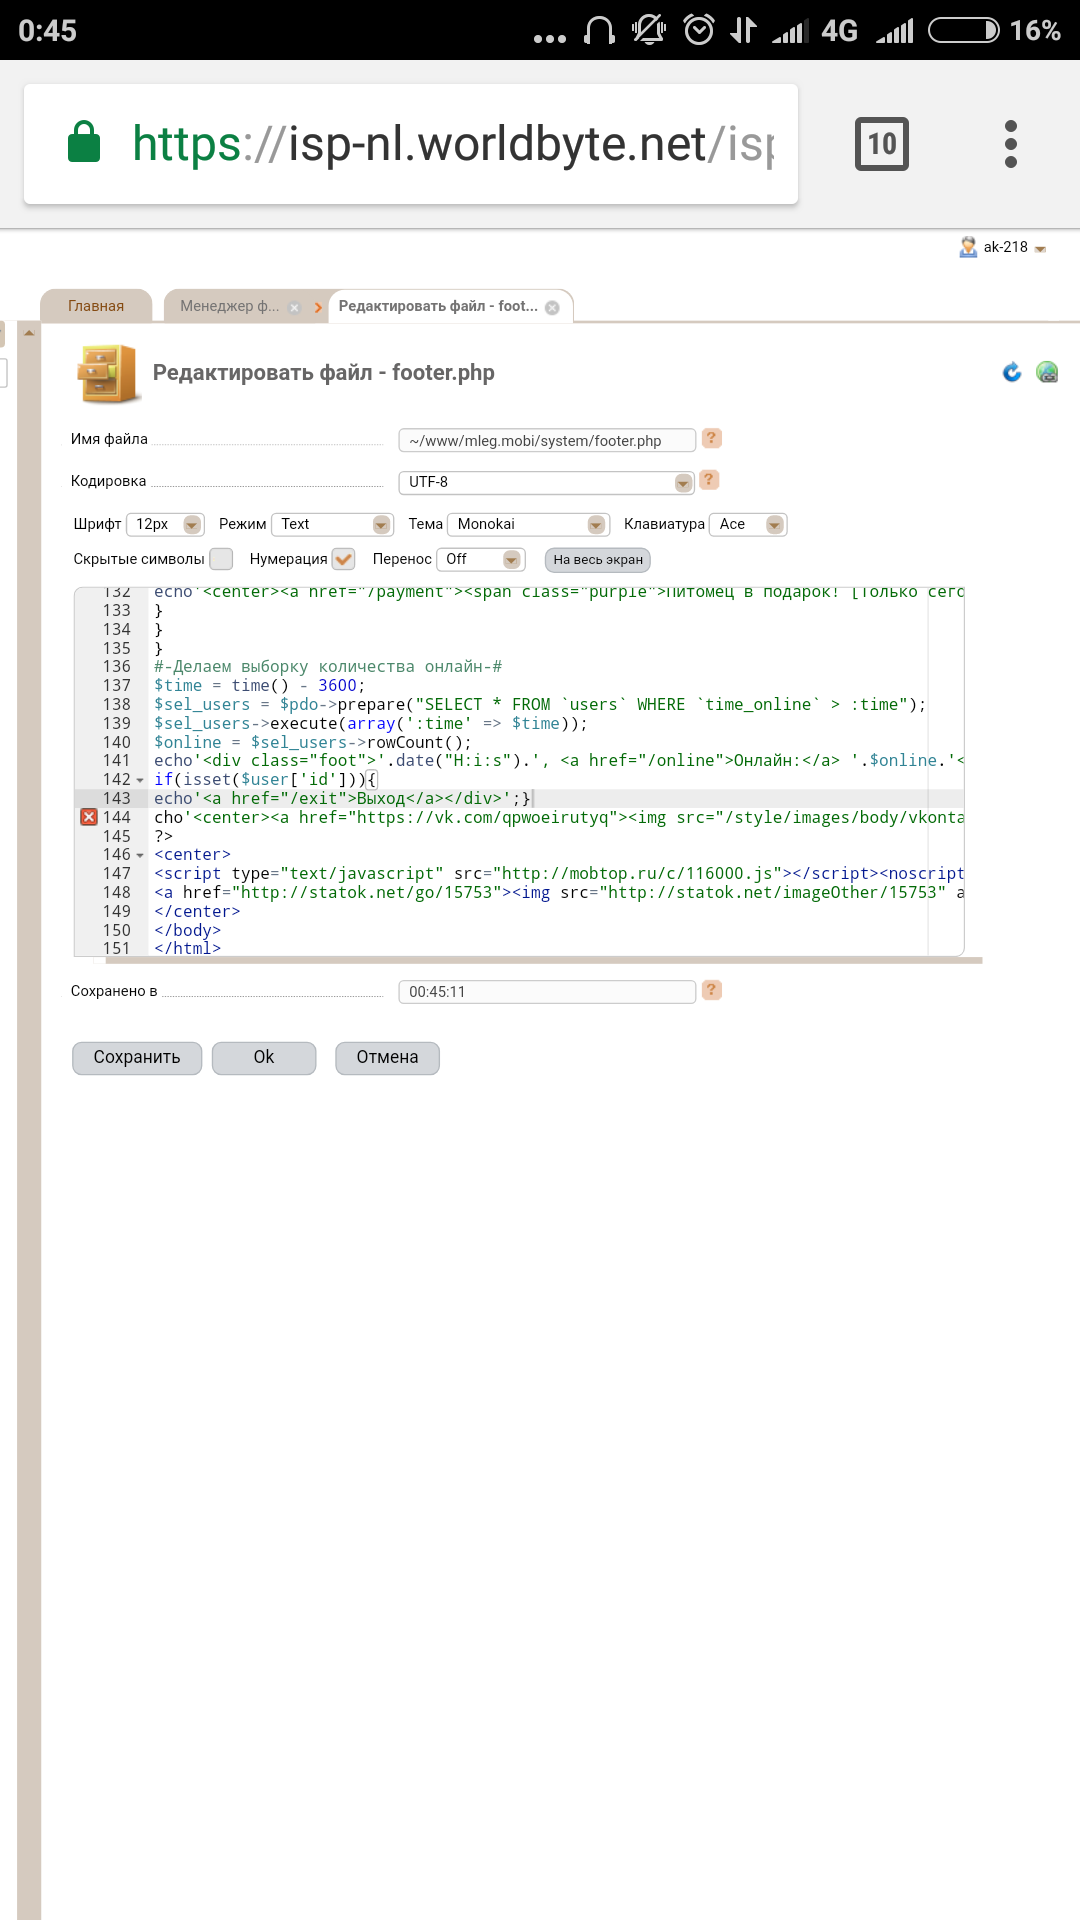Click the error marker on line 144
Image resolution: width=1080 pixels, height=1920 pixels.
click(89, 817)
